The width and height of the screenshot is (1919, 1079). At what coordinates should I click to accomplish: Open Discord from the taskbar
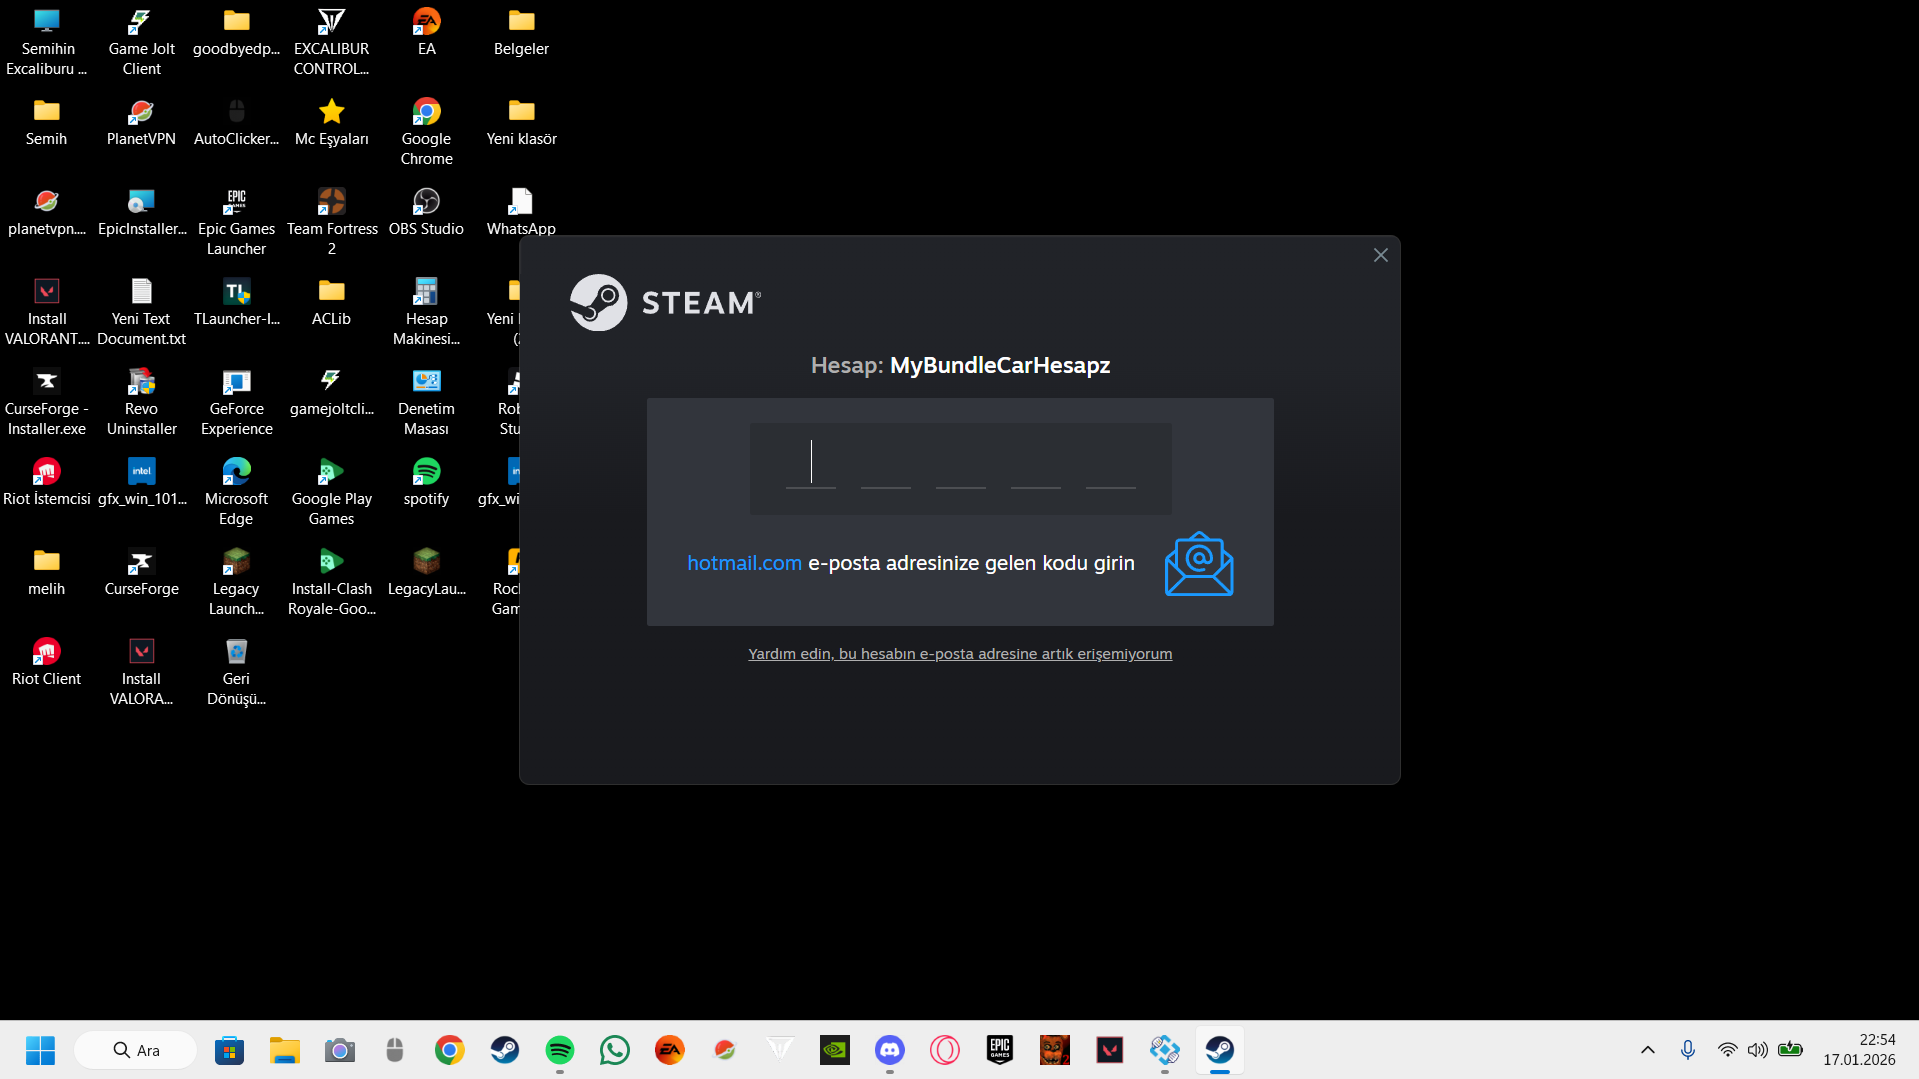click(x=890, y=1050)
